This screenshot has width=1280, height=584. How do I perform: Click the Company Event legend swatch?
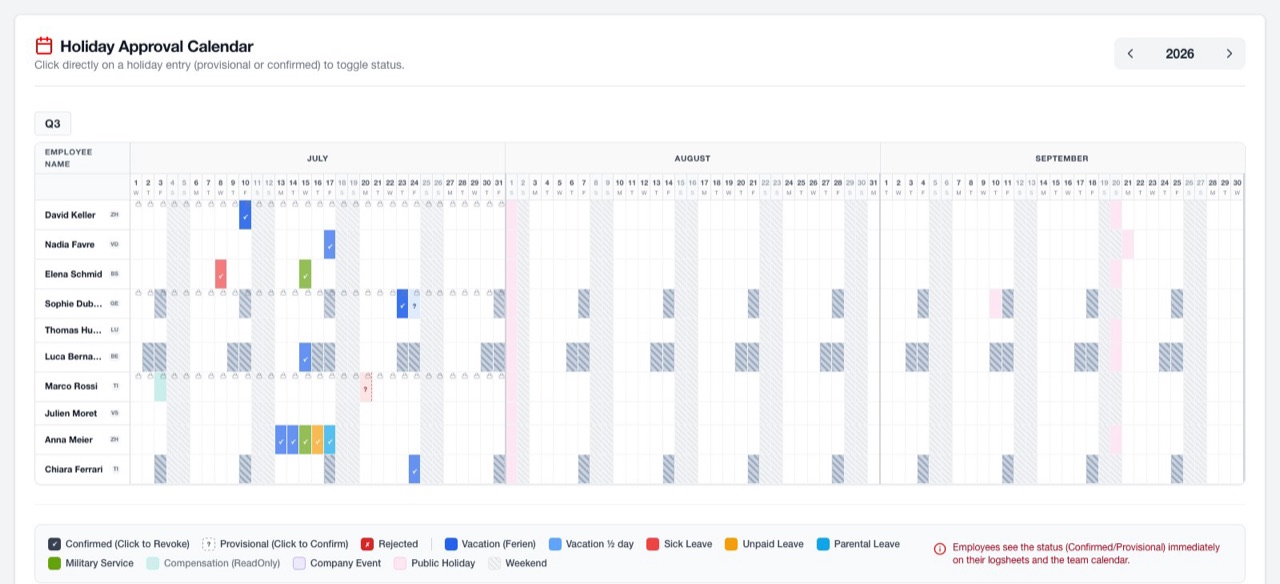(299, 563)
